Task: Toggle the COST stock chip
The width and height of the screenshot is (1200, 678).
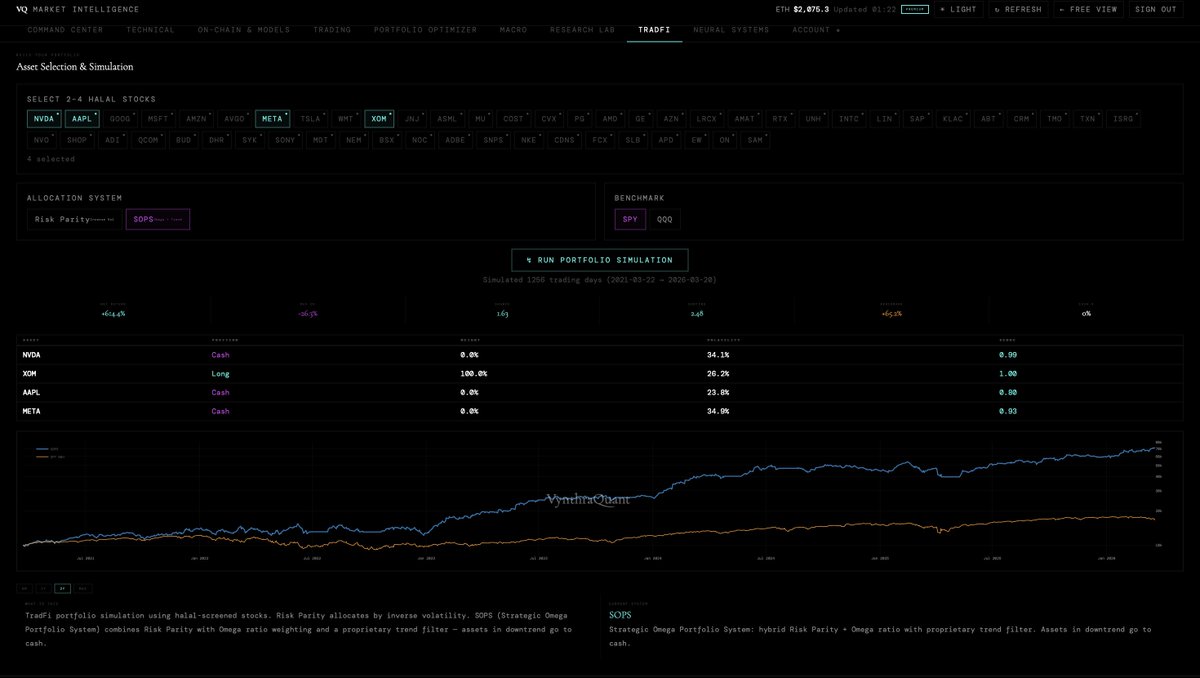Action: (513, 119)
